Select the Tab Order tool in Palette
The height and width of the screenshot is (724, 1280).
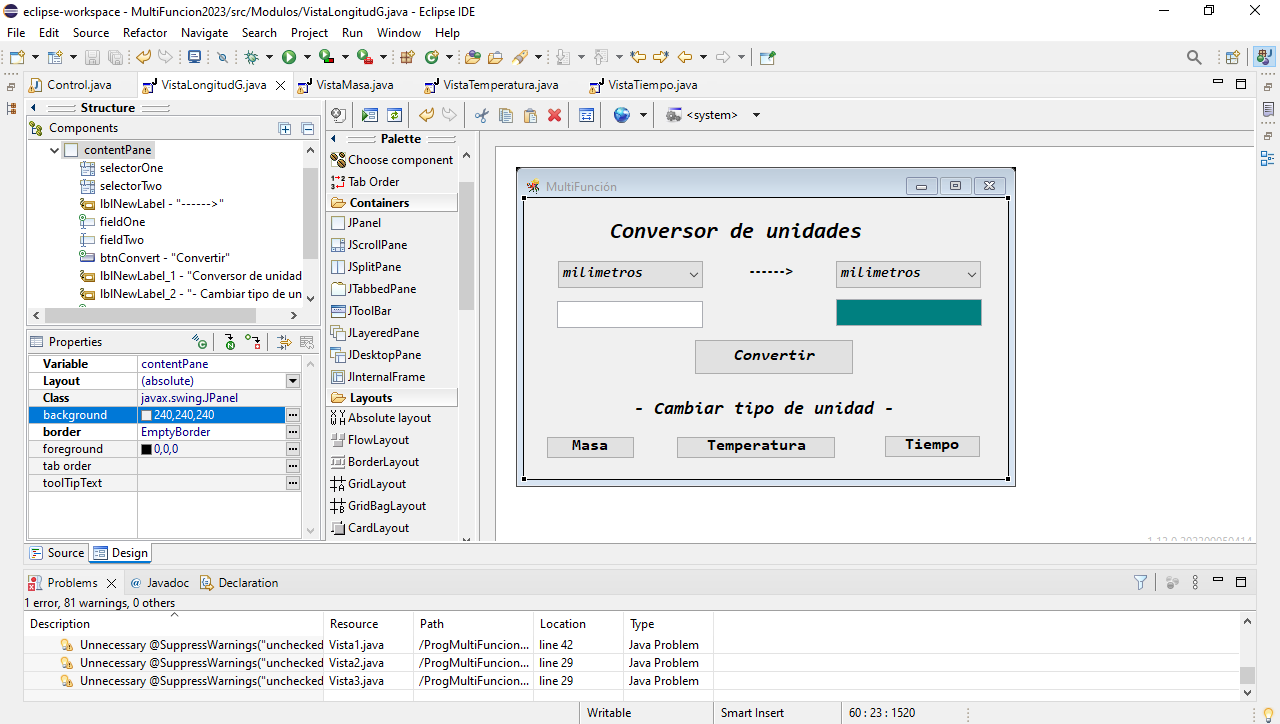365,182
